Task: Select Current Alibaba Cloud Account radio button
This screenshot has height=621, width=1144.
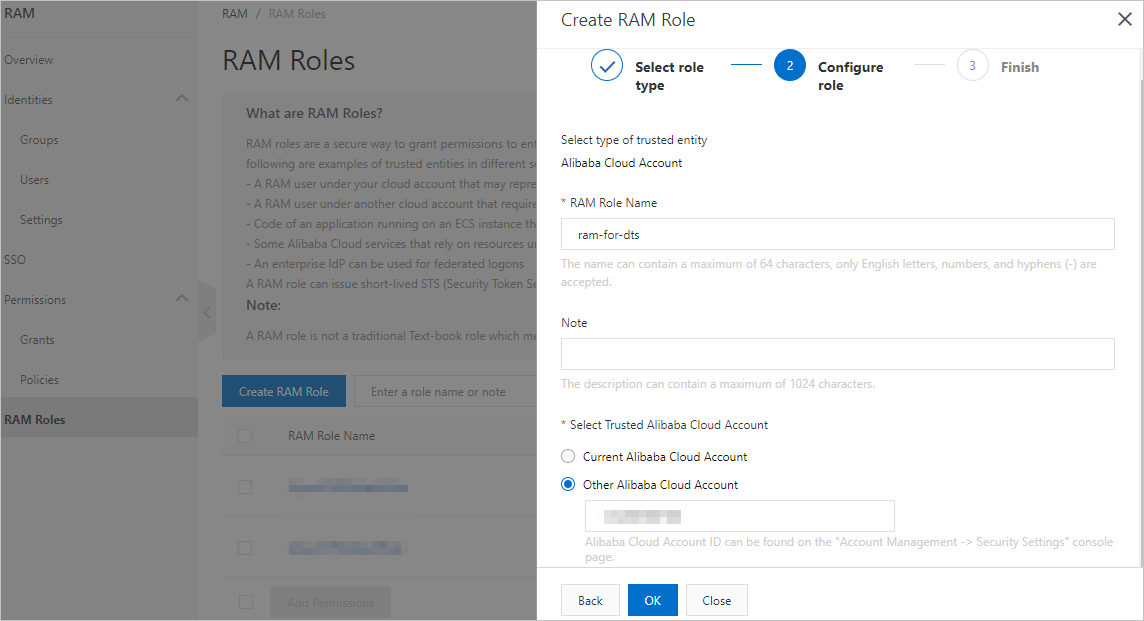Action: point(568,456)
